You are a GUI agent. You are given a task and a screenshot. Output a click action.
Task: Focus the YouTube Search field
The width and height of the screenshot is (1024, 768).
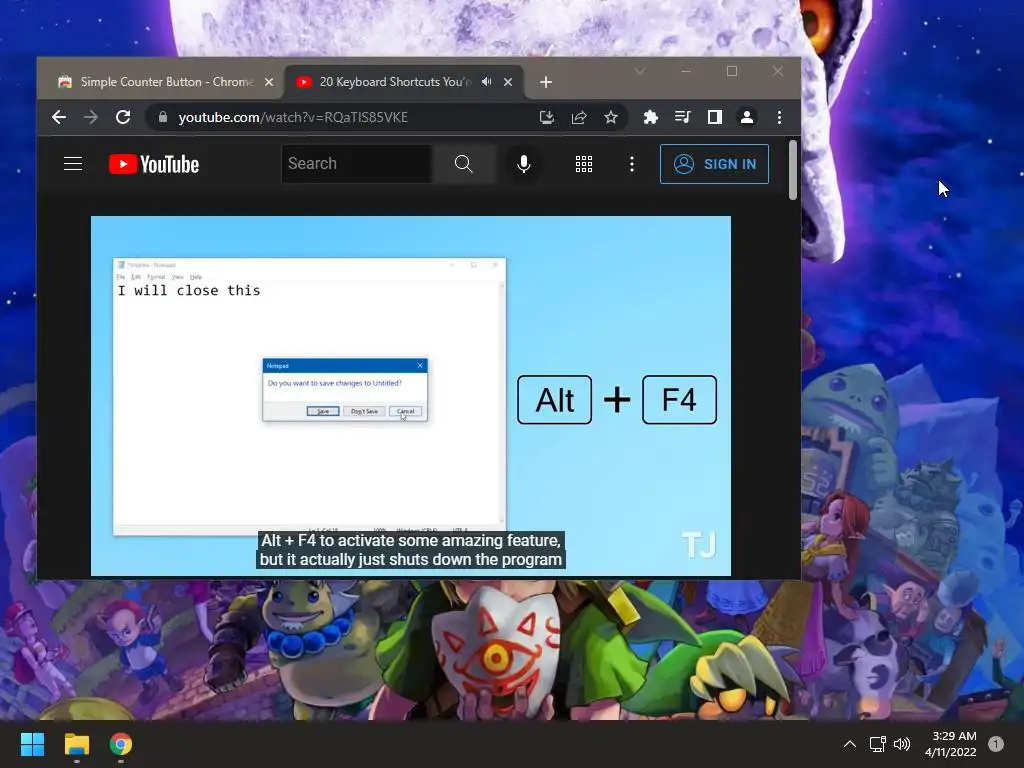pos(357,163)
